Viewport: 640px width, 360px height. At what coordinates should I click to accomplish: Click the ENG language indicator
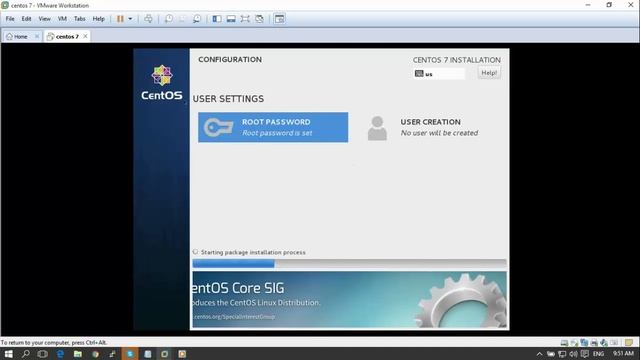point(598,354)
